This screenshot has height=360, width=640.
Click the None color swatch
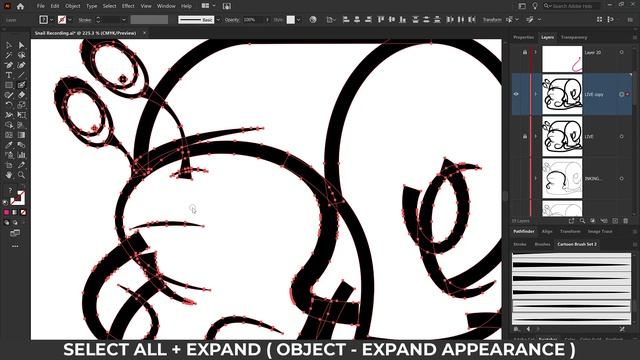(23, 212)
